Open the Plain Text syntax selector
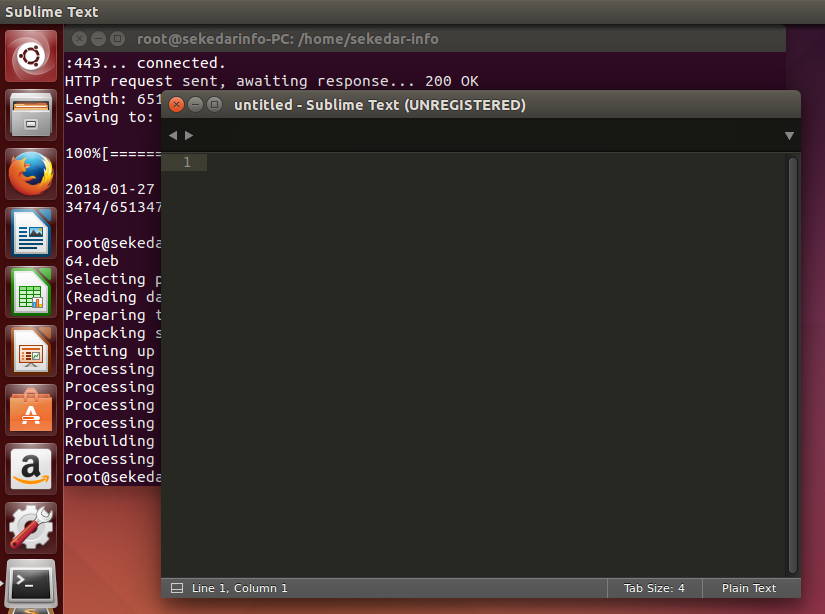The height and width of the screenshot is (614, 825). 751,588
